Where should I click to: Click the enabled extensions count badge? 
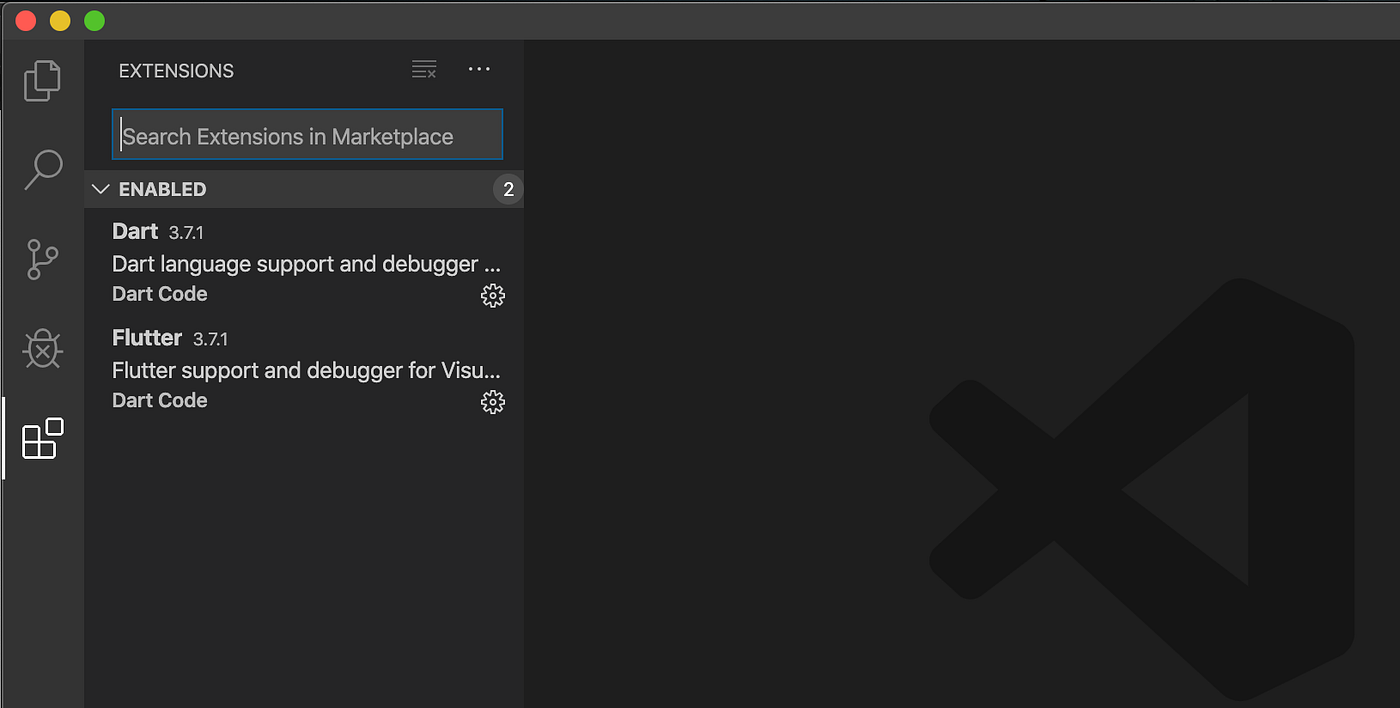[508, 189]
